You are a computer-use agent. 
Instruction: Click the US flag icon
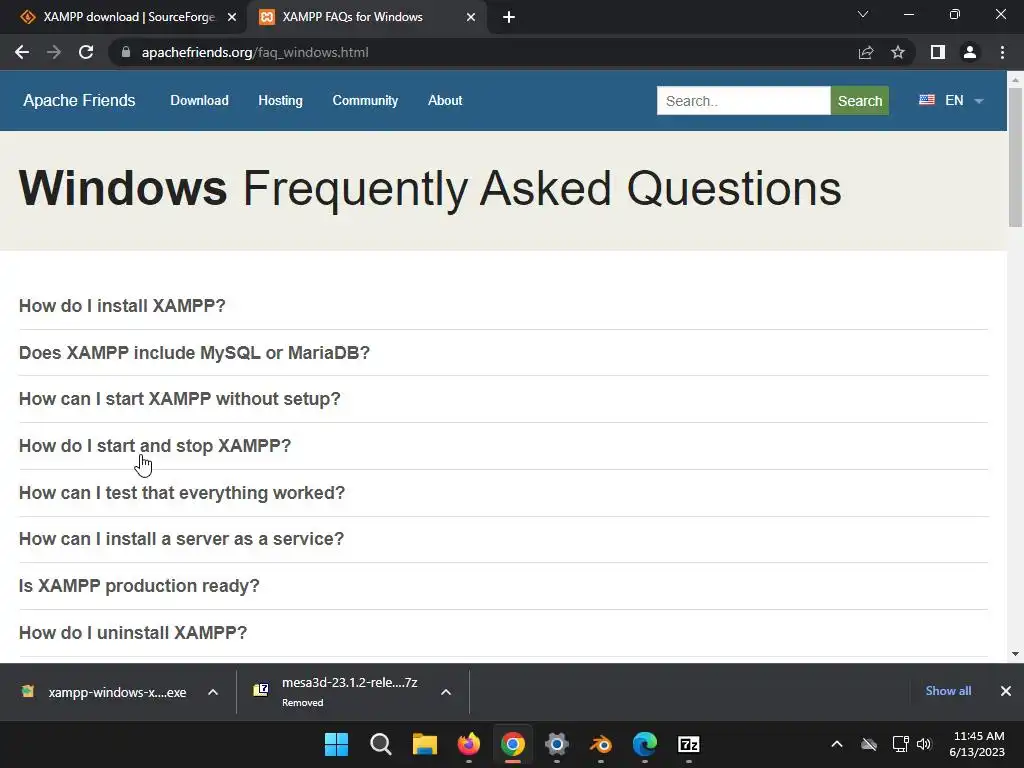927,100
